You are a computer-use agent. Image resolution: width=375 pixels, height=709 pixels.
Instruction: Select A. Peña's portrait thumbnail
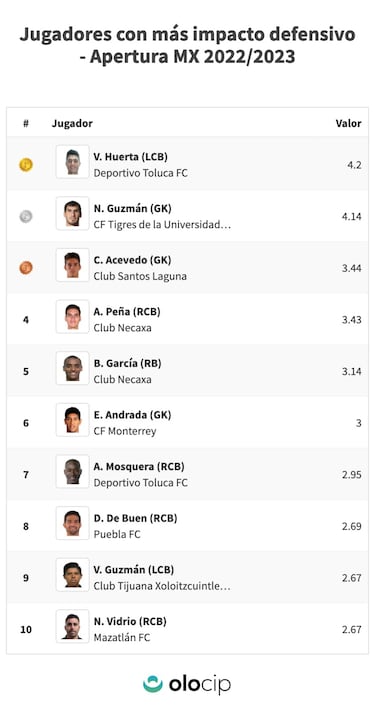72,316
